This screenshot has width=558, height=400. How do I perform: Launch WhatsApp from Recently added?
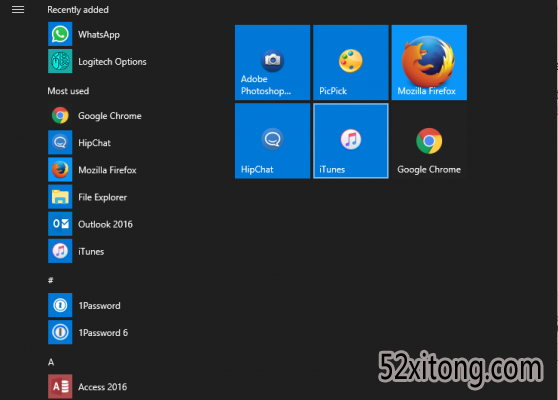60,34
